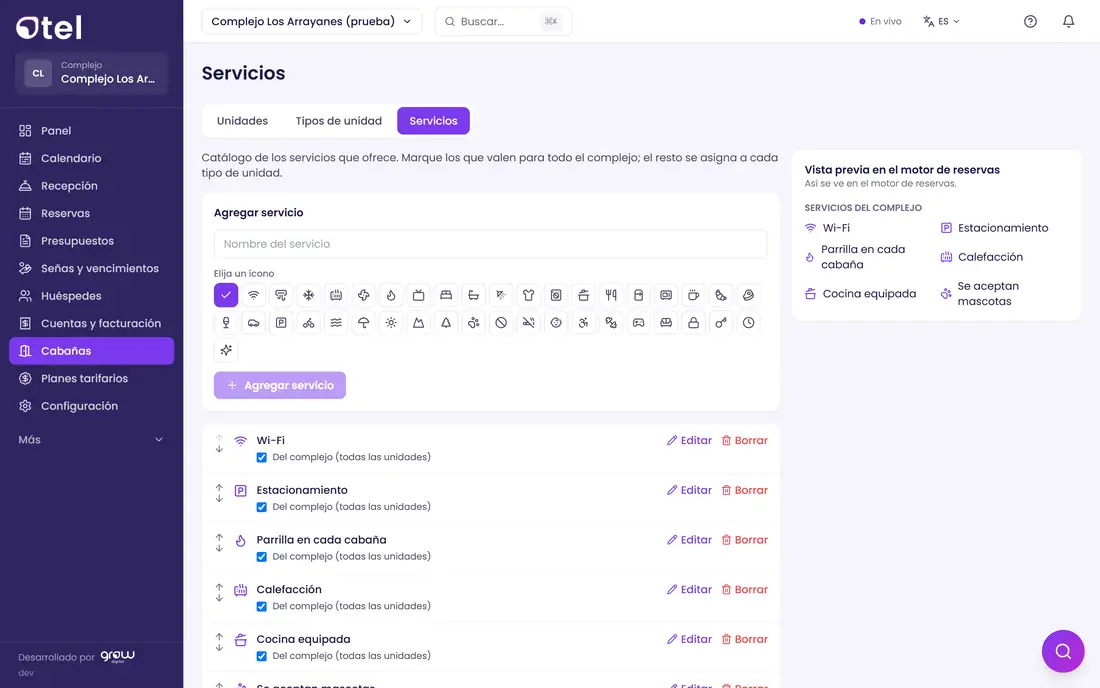Screen dimensions: 1100x688
Task: Go to Huéspedes in the sidebar
Action: (x=91, y=296)
